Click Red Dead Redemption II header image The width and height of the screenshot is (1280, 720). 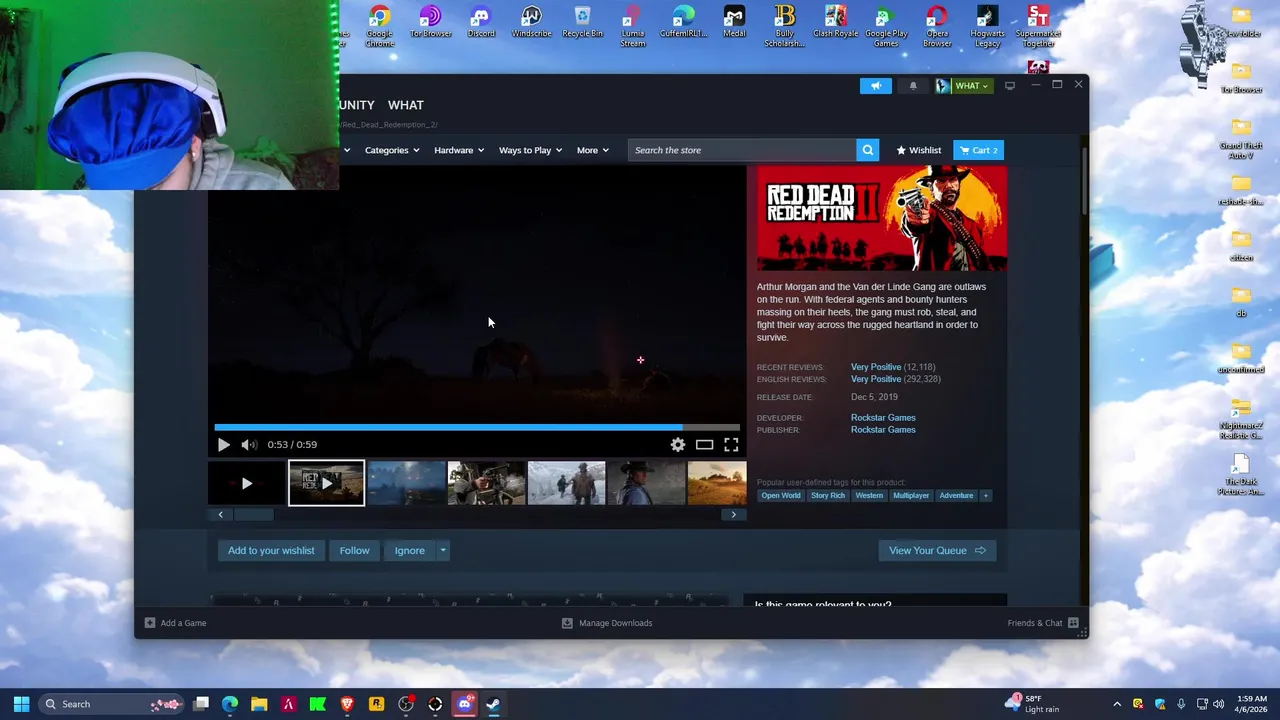882,218
